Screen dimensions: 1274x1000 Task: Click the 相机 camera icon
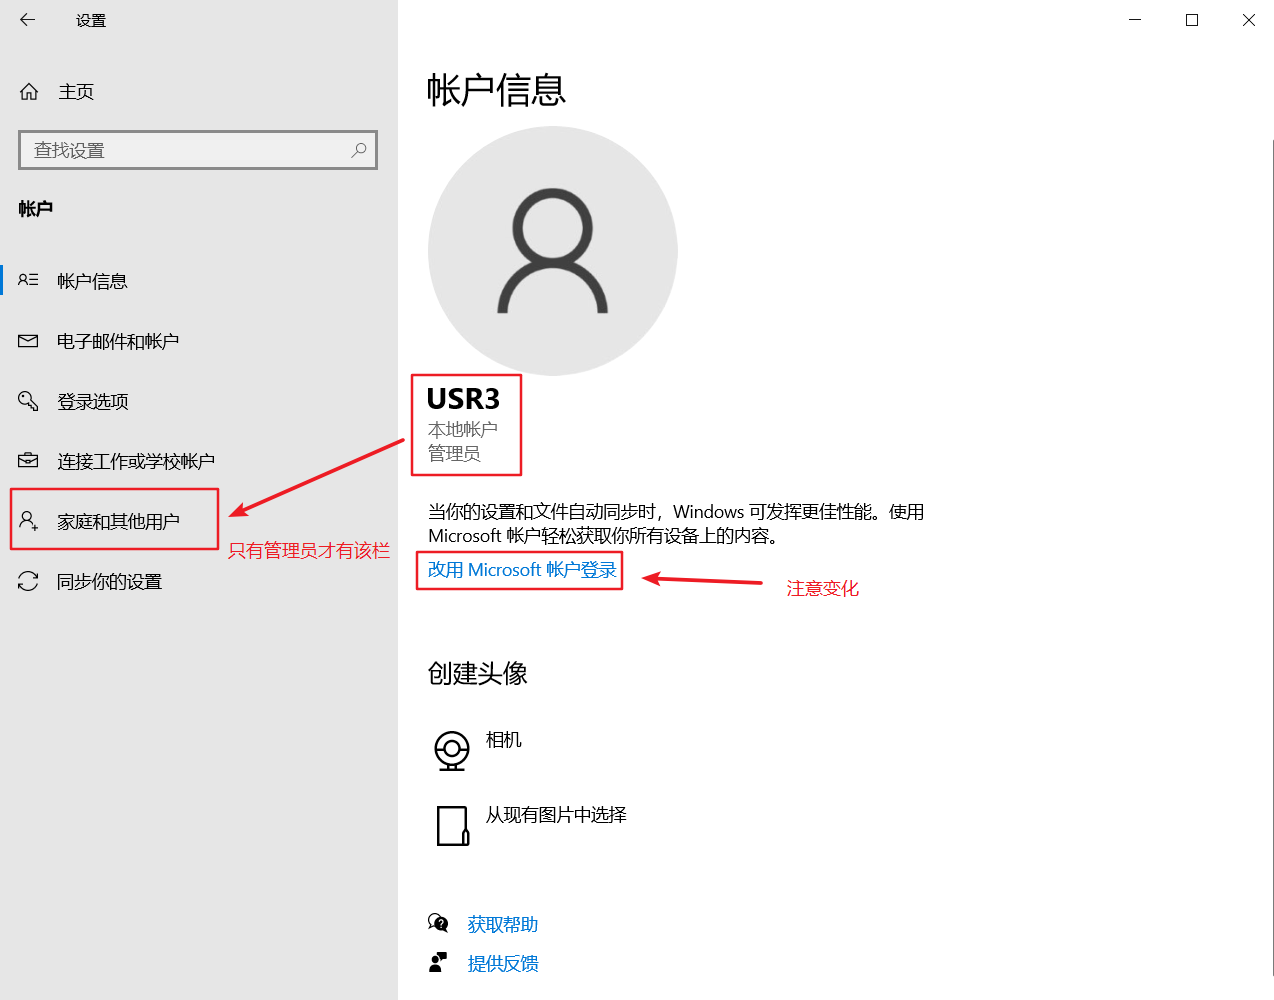[x=452, y=750]
